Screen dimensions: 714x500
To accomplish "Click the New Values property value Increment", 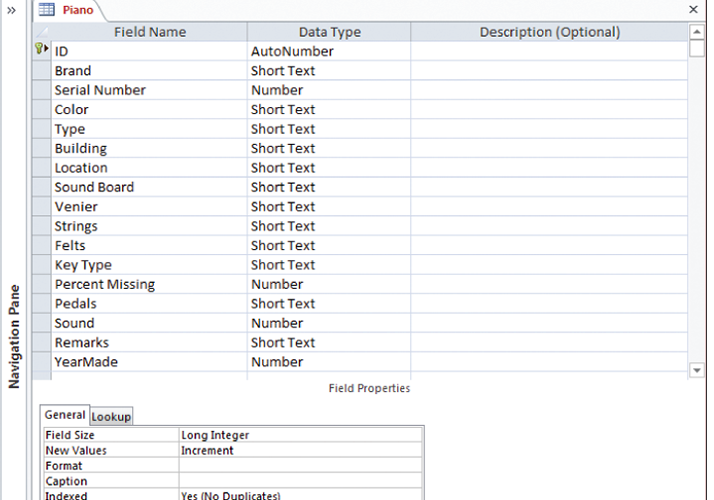I will pos(301,450).
